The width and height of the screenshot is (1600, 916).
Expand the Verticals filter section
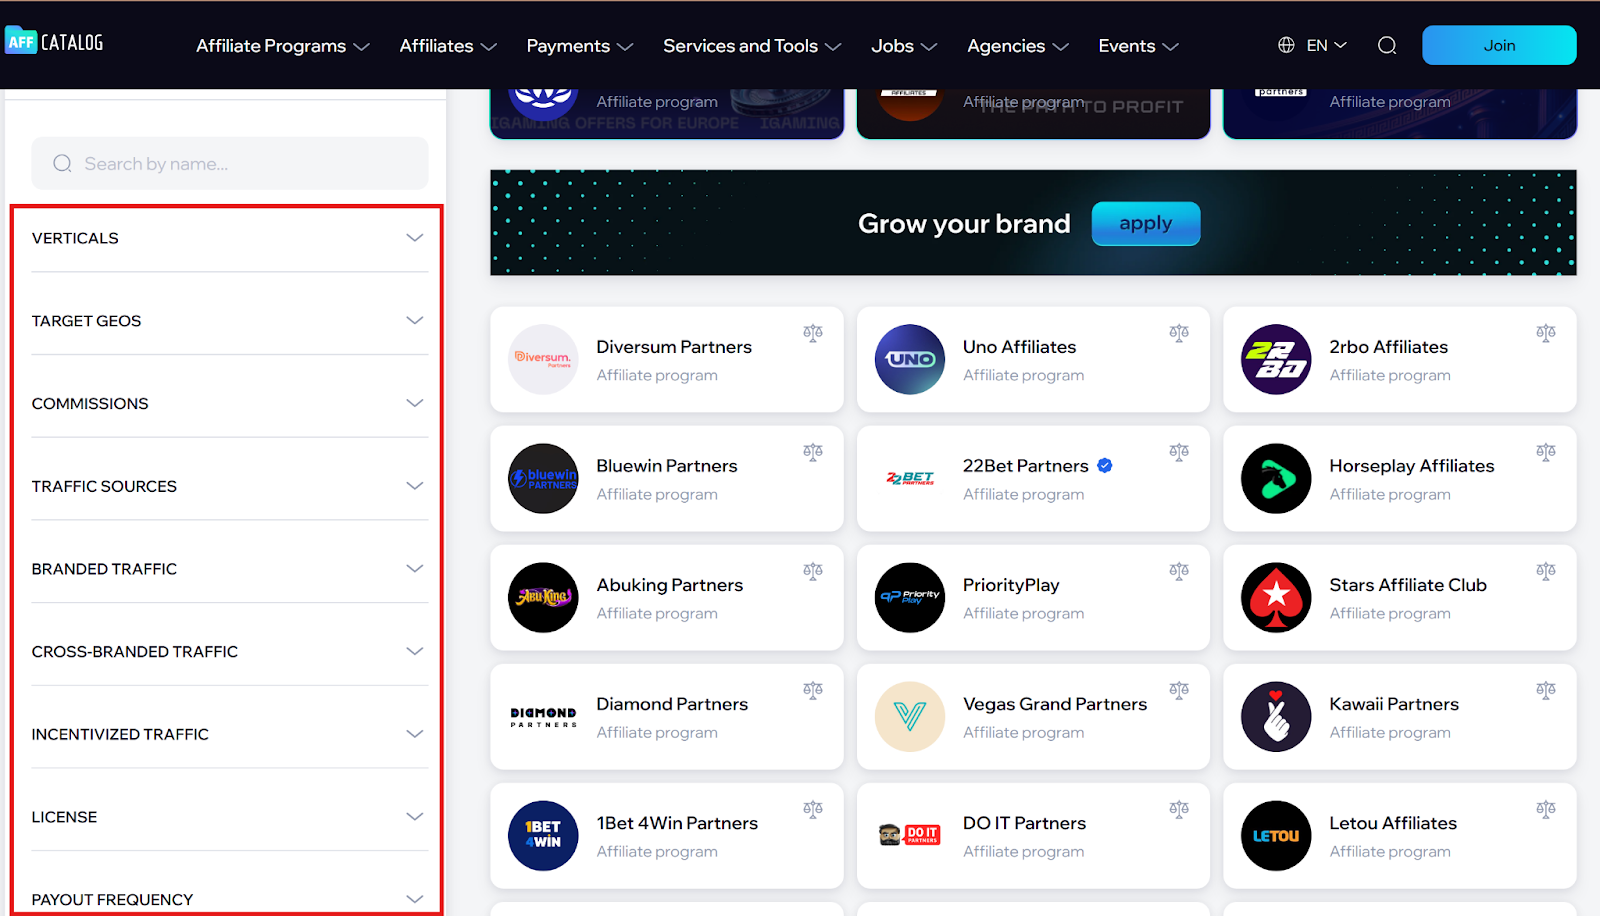229,238
